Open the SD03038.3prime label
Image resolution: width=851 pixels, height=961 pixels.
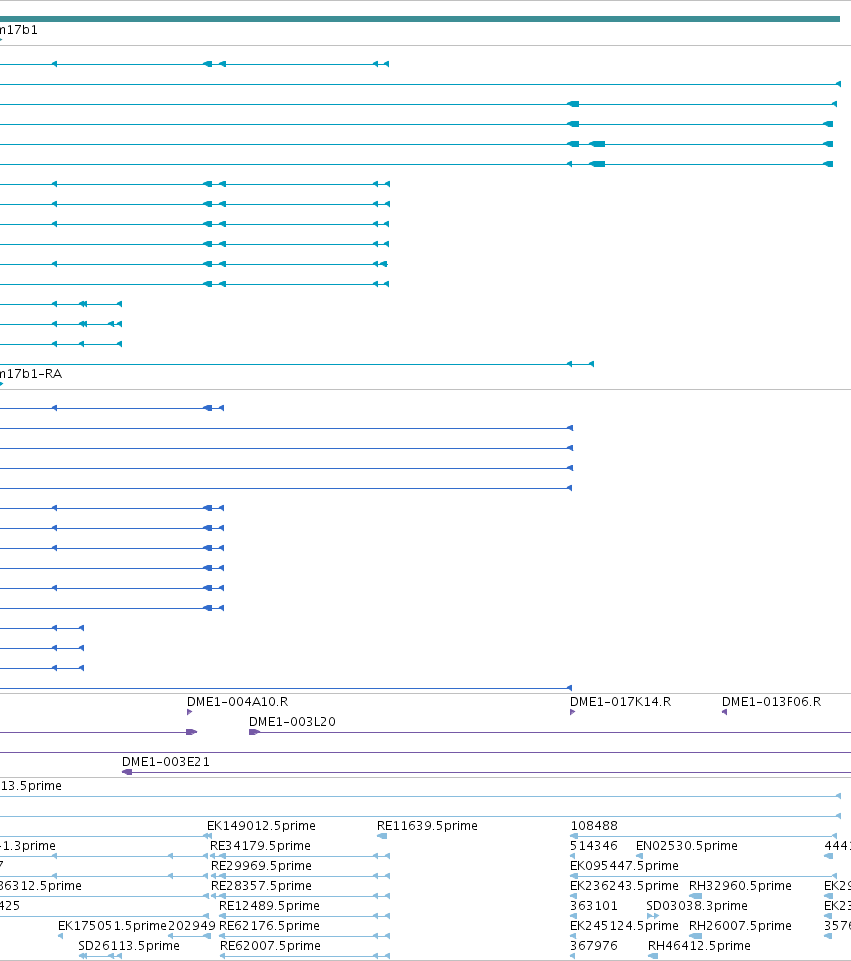[697, 906]
